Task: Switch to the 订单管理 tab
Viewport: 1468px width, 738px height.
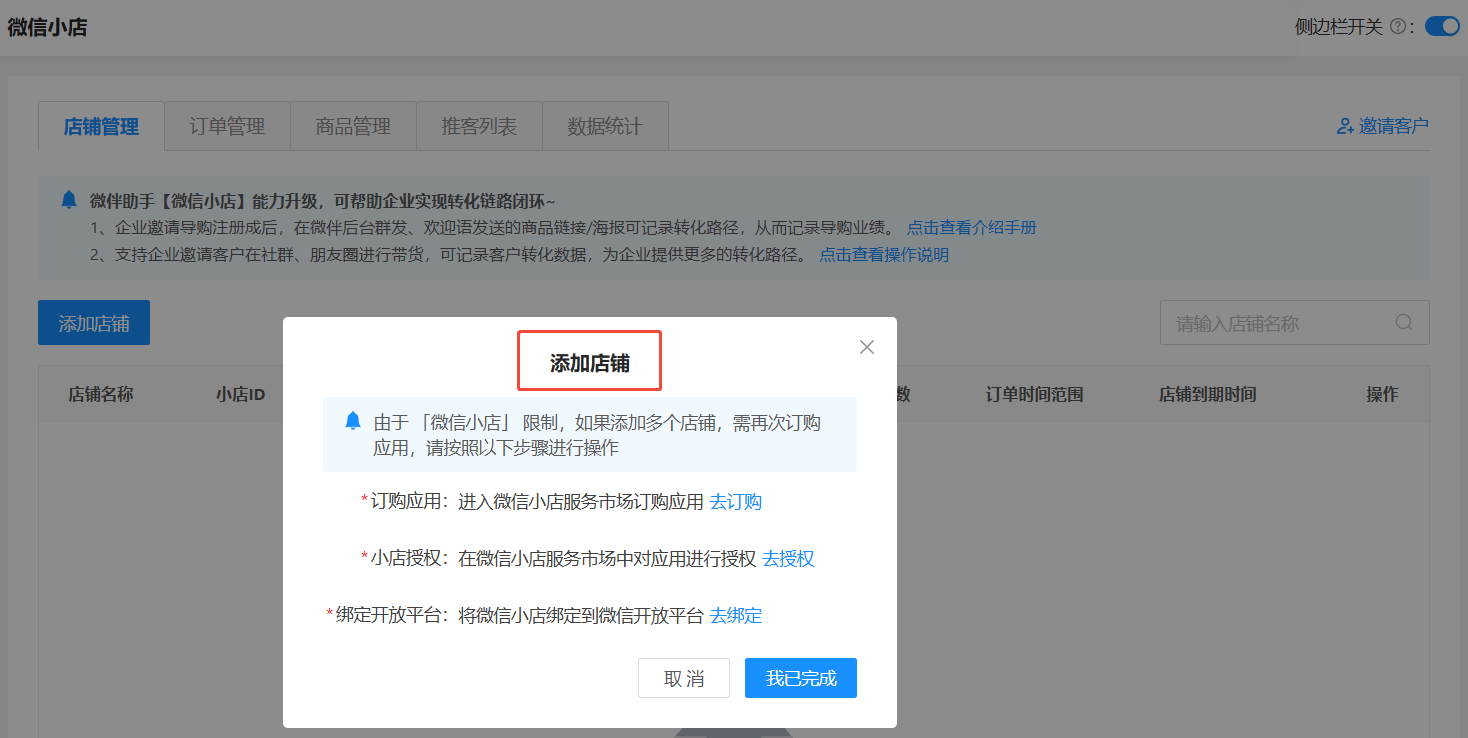Action: [x=227, y=126]
